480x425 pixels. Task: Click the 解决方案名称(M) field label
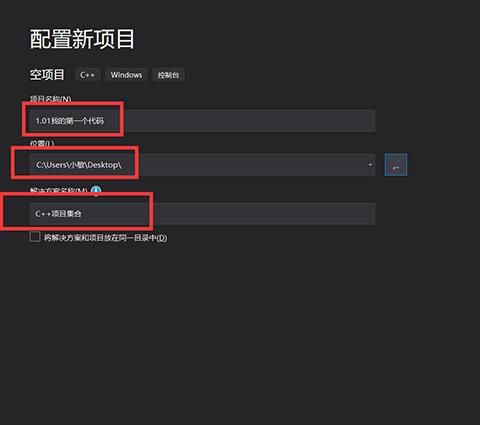59,191
